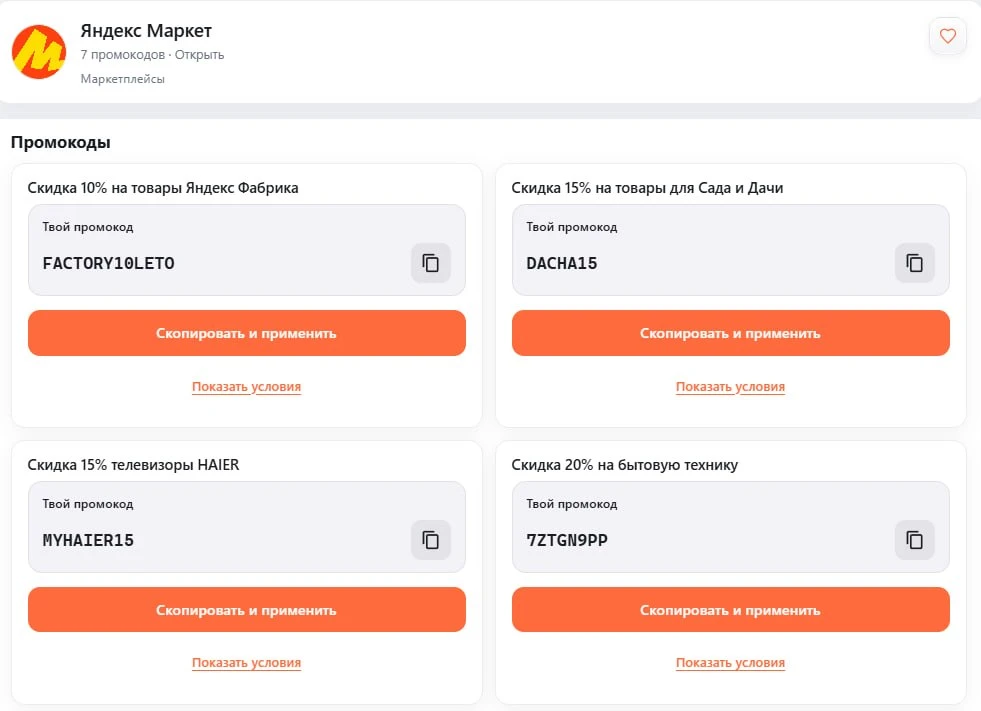
Task: Expand conditions for MYHAIER15 promo
Action: coord(247,663)
